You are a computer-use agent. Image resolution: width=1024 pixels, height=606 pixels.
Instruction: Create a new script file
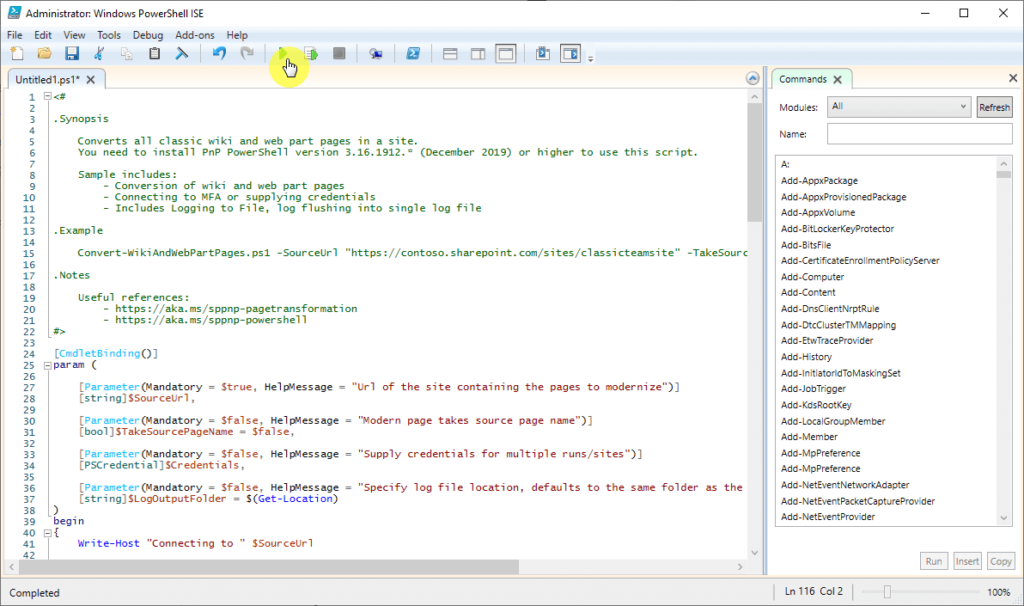[x=17, y=54]
